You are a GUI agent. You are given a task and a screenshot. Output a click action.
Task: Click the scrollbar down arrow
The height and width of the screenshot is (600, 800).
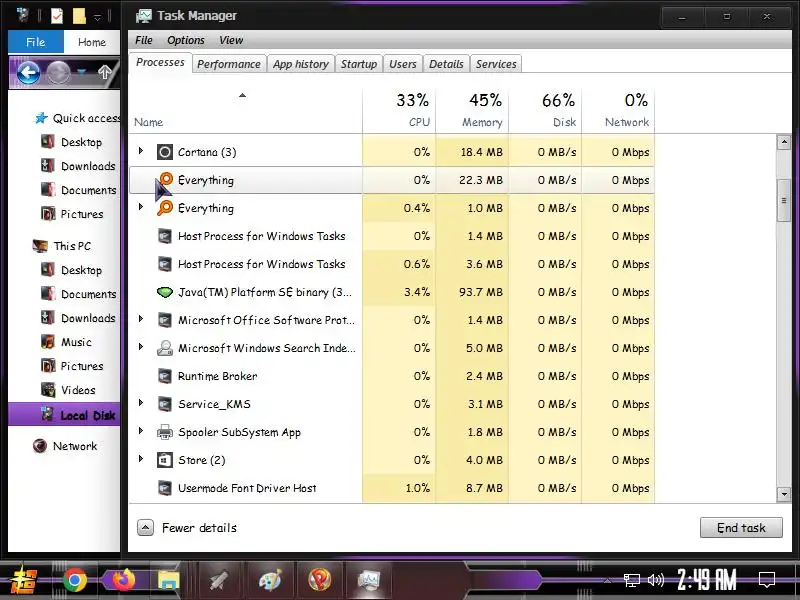(784, 494)
